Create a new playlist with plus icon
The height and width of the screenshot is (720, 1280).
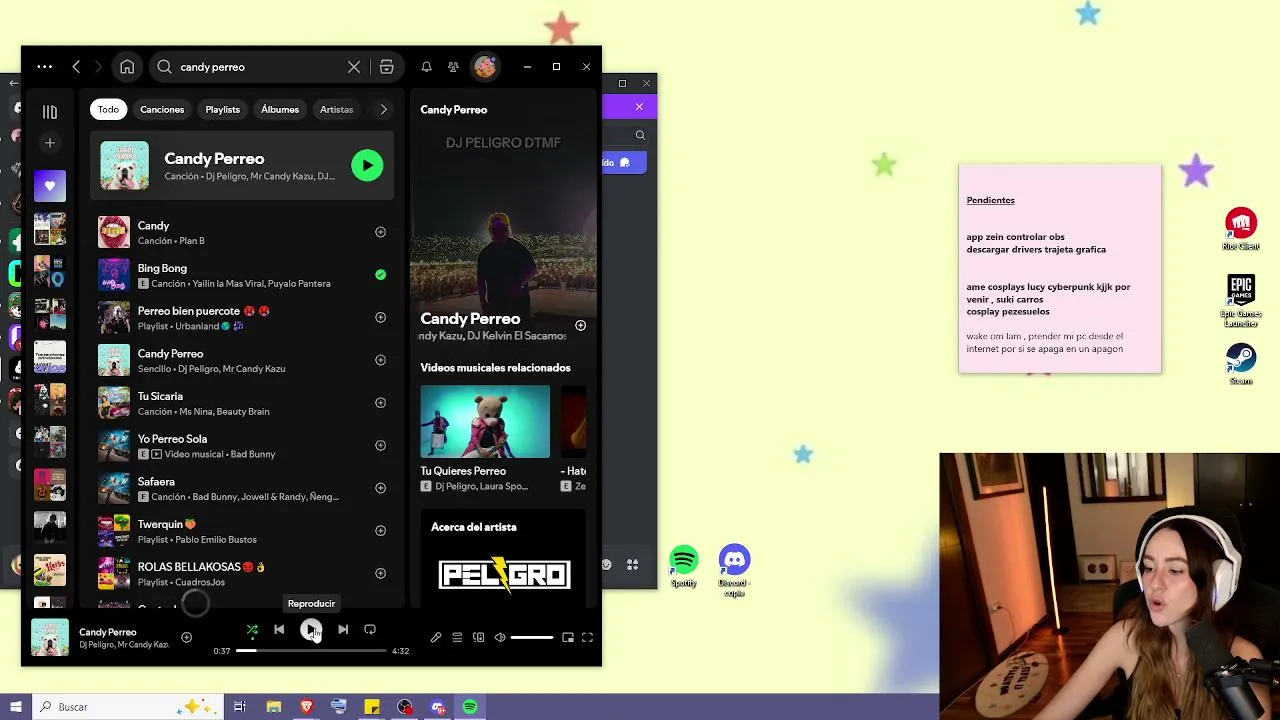tap(50, 143)
